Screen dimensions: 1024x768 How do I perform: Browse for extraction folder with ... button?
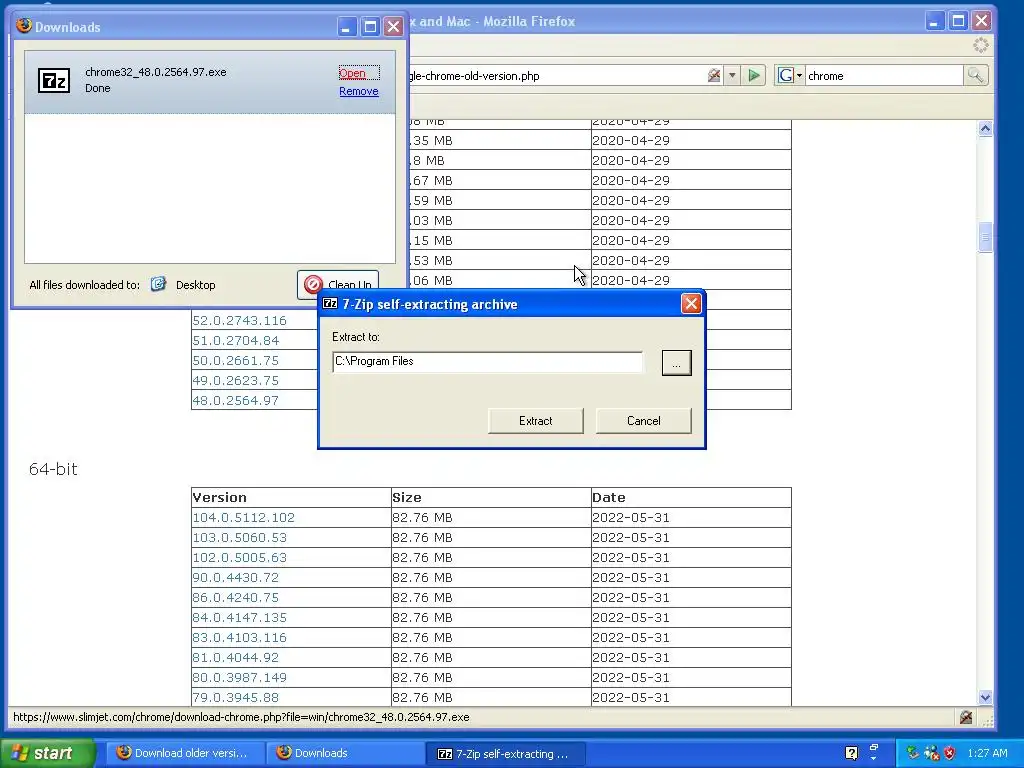[676, 363]
